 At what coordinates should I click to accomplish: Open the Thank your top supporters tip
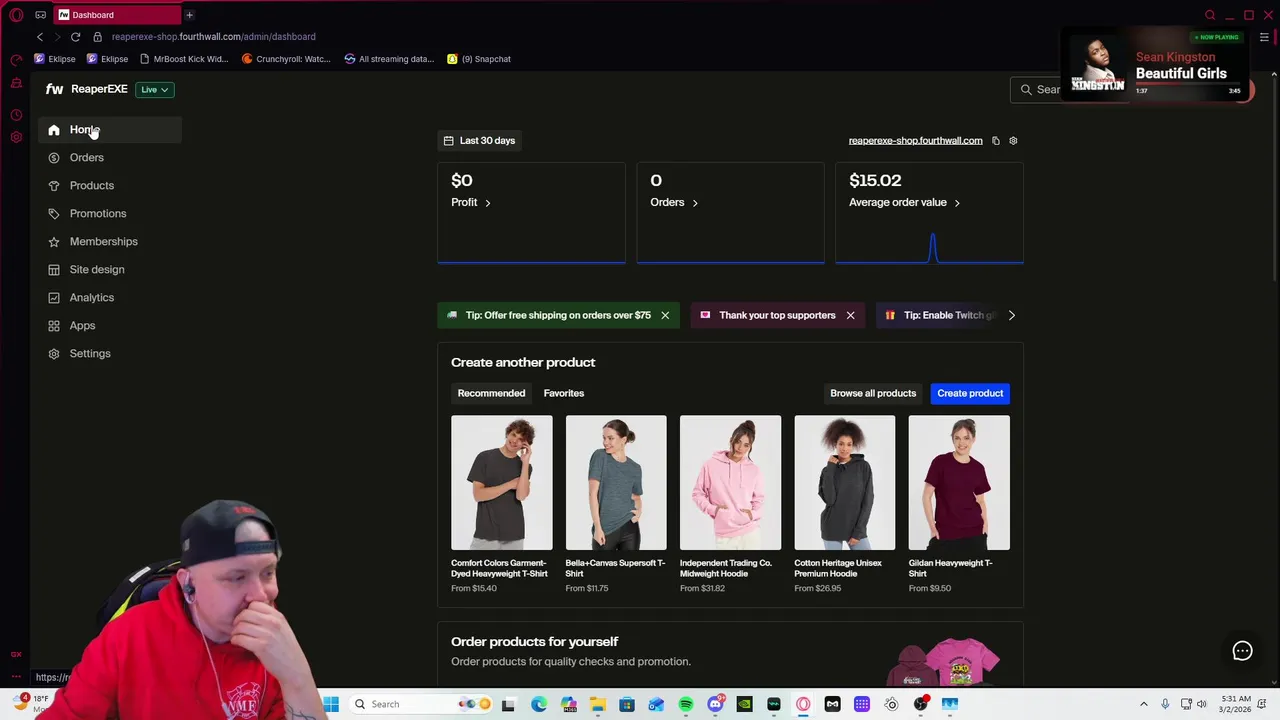point(777,315)
